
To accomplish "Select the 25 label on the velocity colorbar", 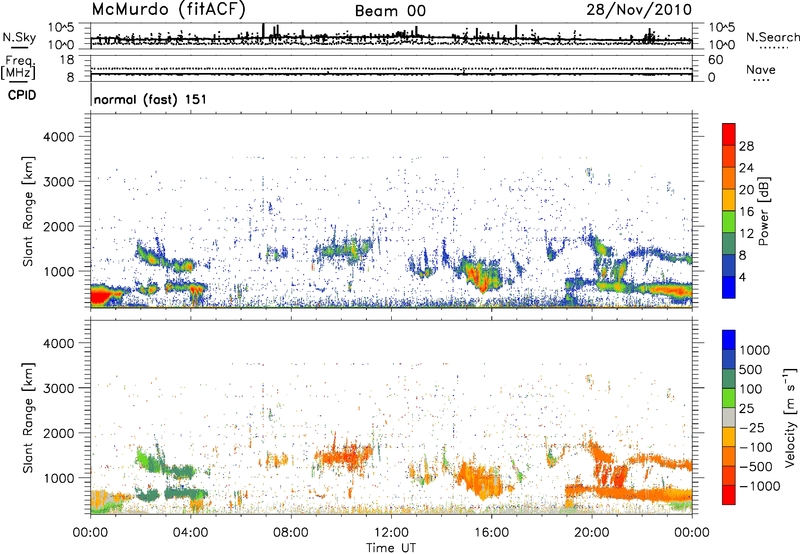I will pos(747,409).
